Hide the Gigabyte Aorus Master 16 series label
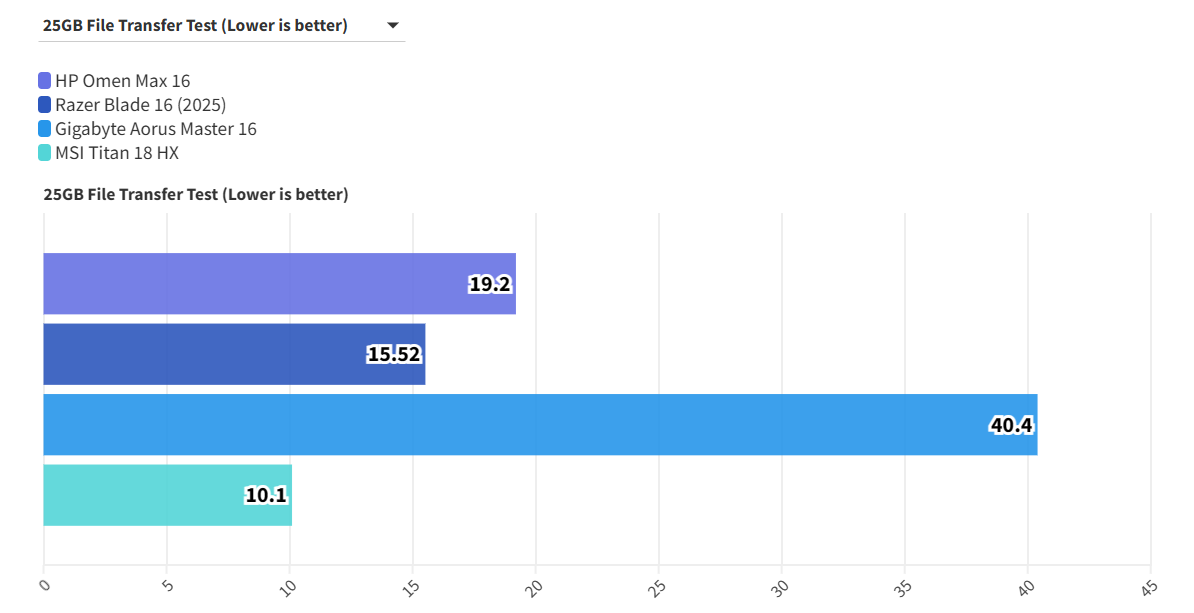Screen dimensions: 1194x613 click(x=156, y=129)
